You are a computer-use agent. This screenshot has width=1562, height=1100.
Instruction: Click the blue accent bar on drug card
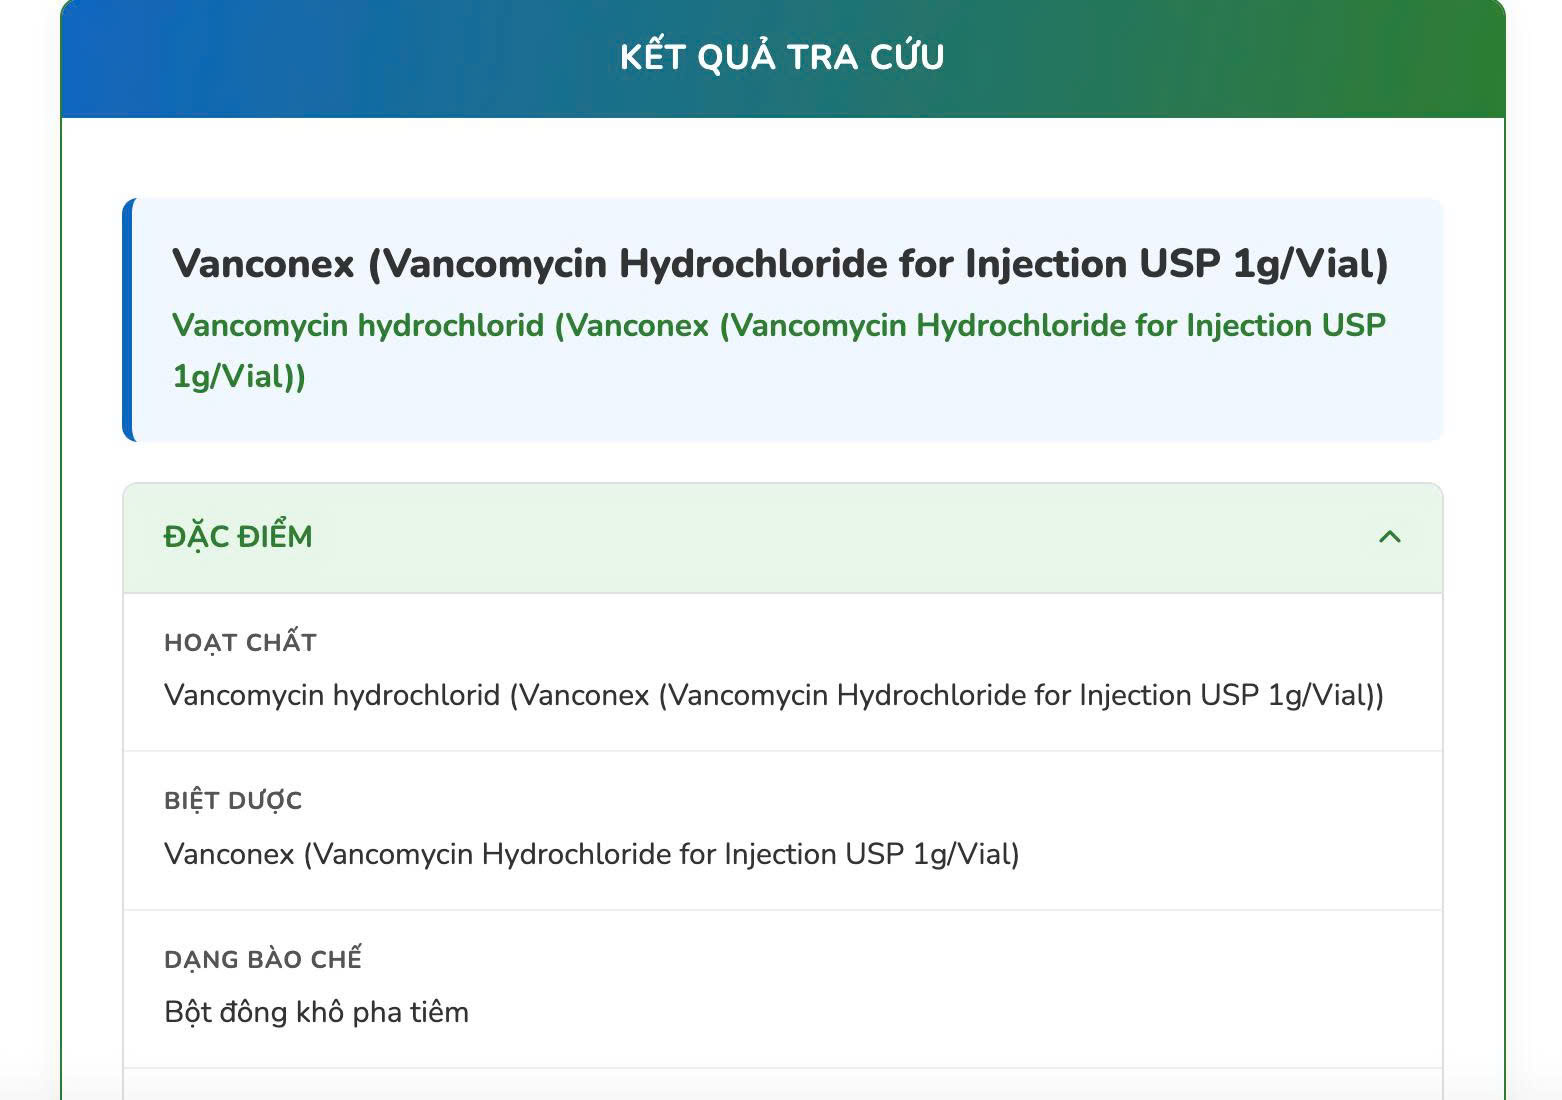(x=128, y=320)
